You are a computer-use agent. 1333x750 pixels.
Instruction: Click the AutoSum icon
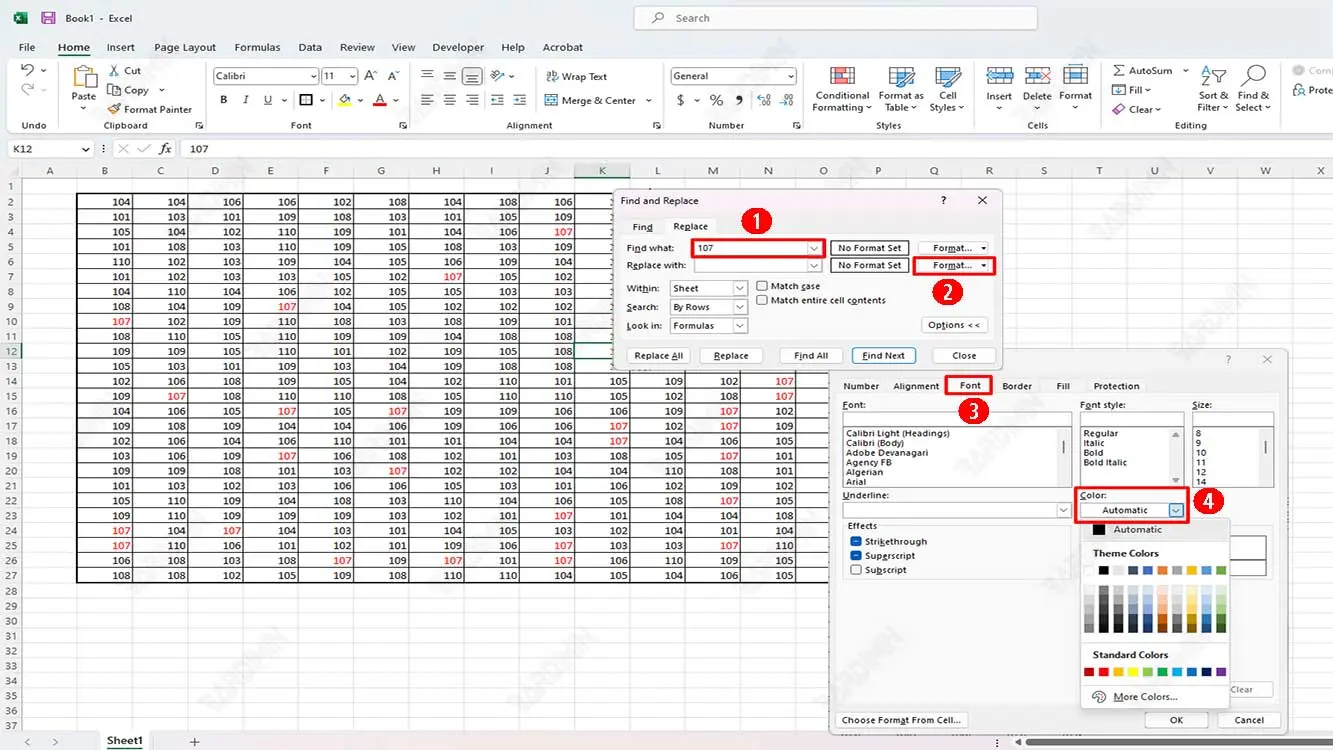(x=1119, y=71)
